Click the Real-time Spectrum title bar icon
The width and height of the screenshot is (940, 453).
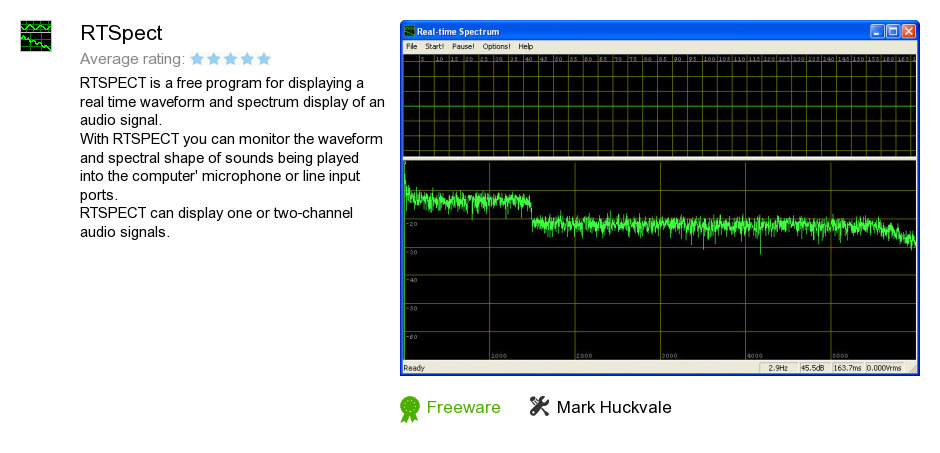(x=409, y=31)
